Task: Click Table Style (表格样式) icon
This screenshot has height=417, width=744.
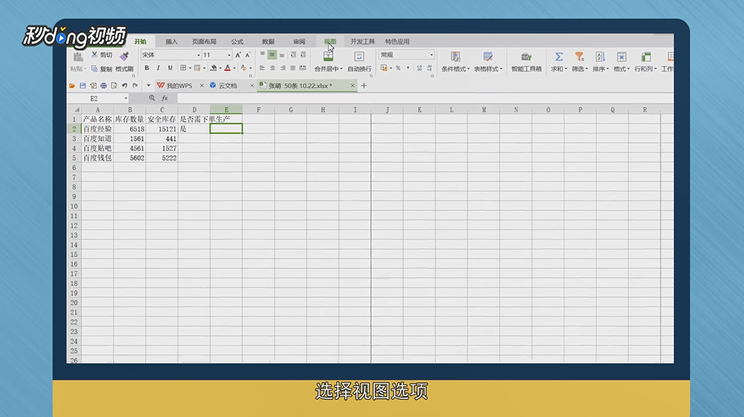Action: pos(488,57)
